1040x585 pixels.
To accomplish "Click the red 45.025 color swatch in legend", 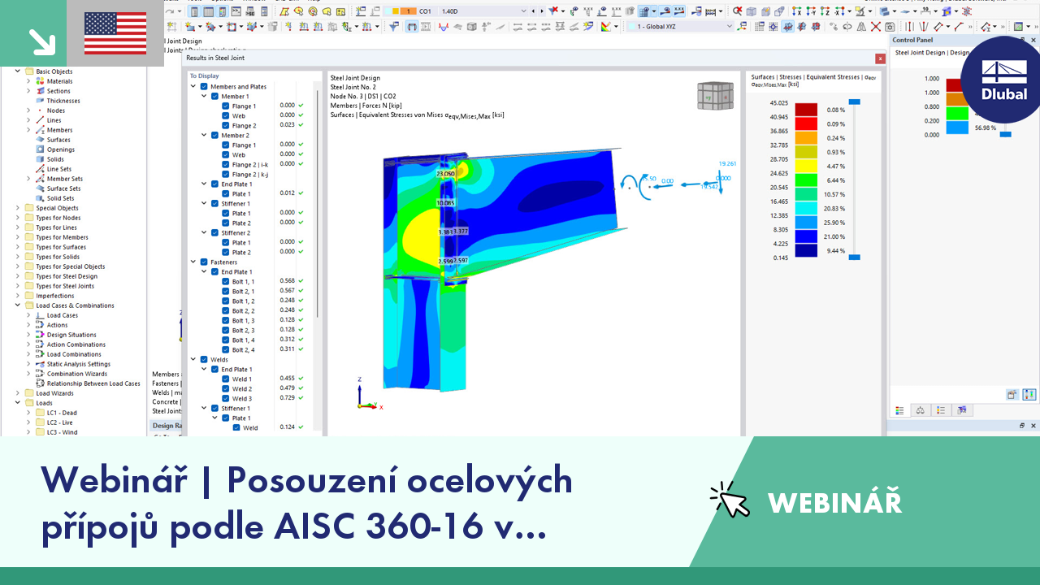I will [806, 109].
